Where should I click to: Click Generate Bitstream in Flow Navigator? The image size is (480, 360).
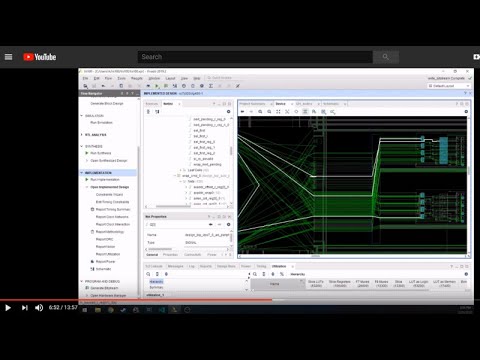[x=104, y=288]
